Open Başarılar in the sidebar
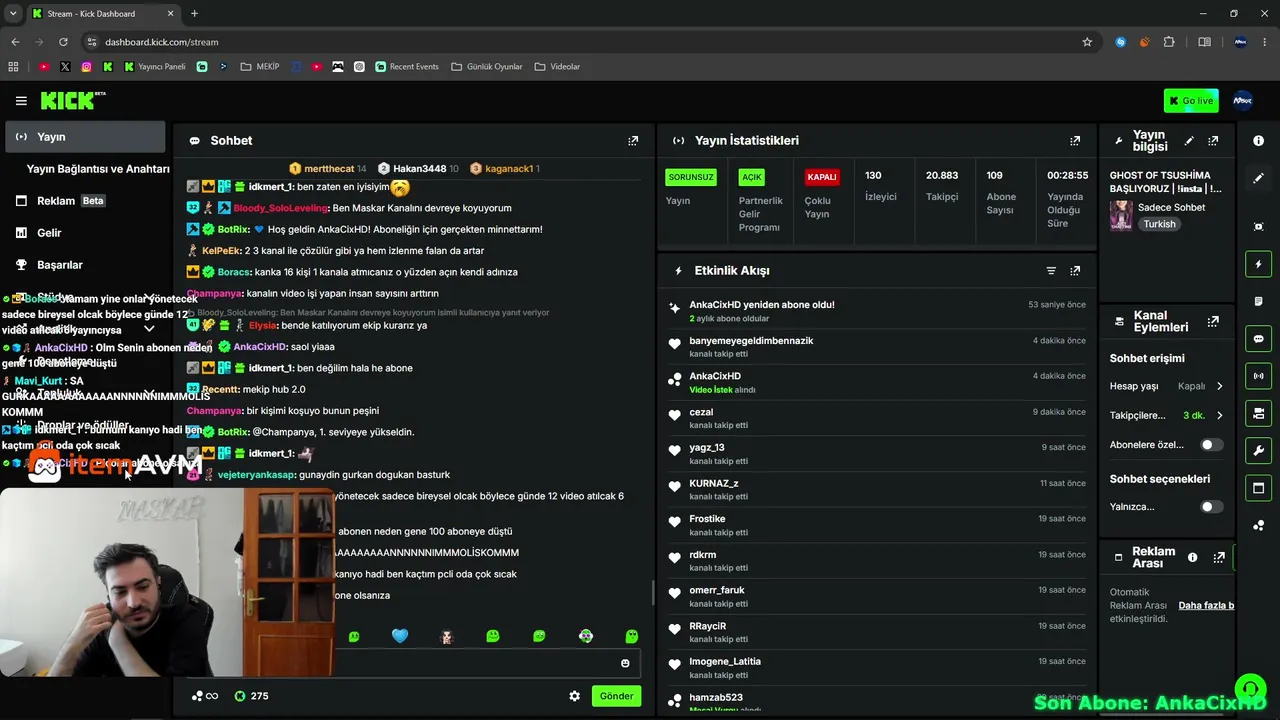The width and height of the screenshot is (1280, 720). coord(85,265)
